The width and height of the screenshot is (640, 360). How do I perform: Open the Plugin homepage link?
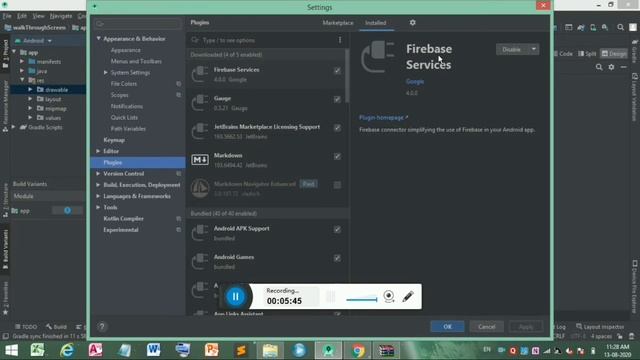[383, 118]
